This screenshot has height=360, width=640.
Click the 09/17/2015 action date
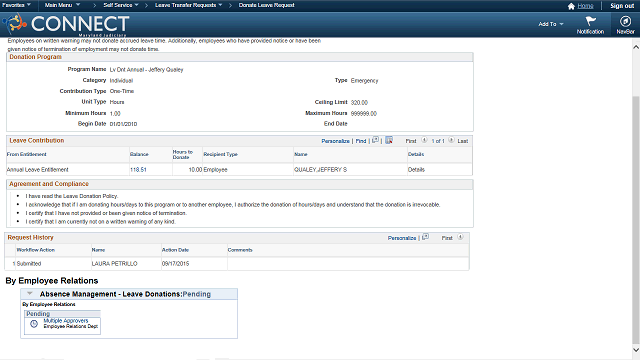[176, 264]
